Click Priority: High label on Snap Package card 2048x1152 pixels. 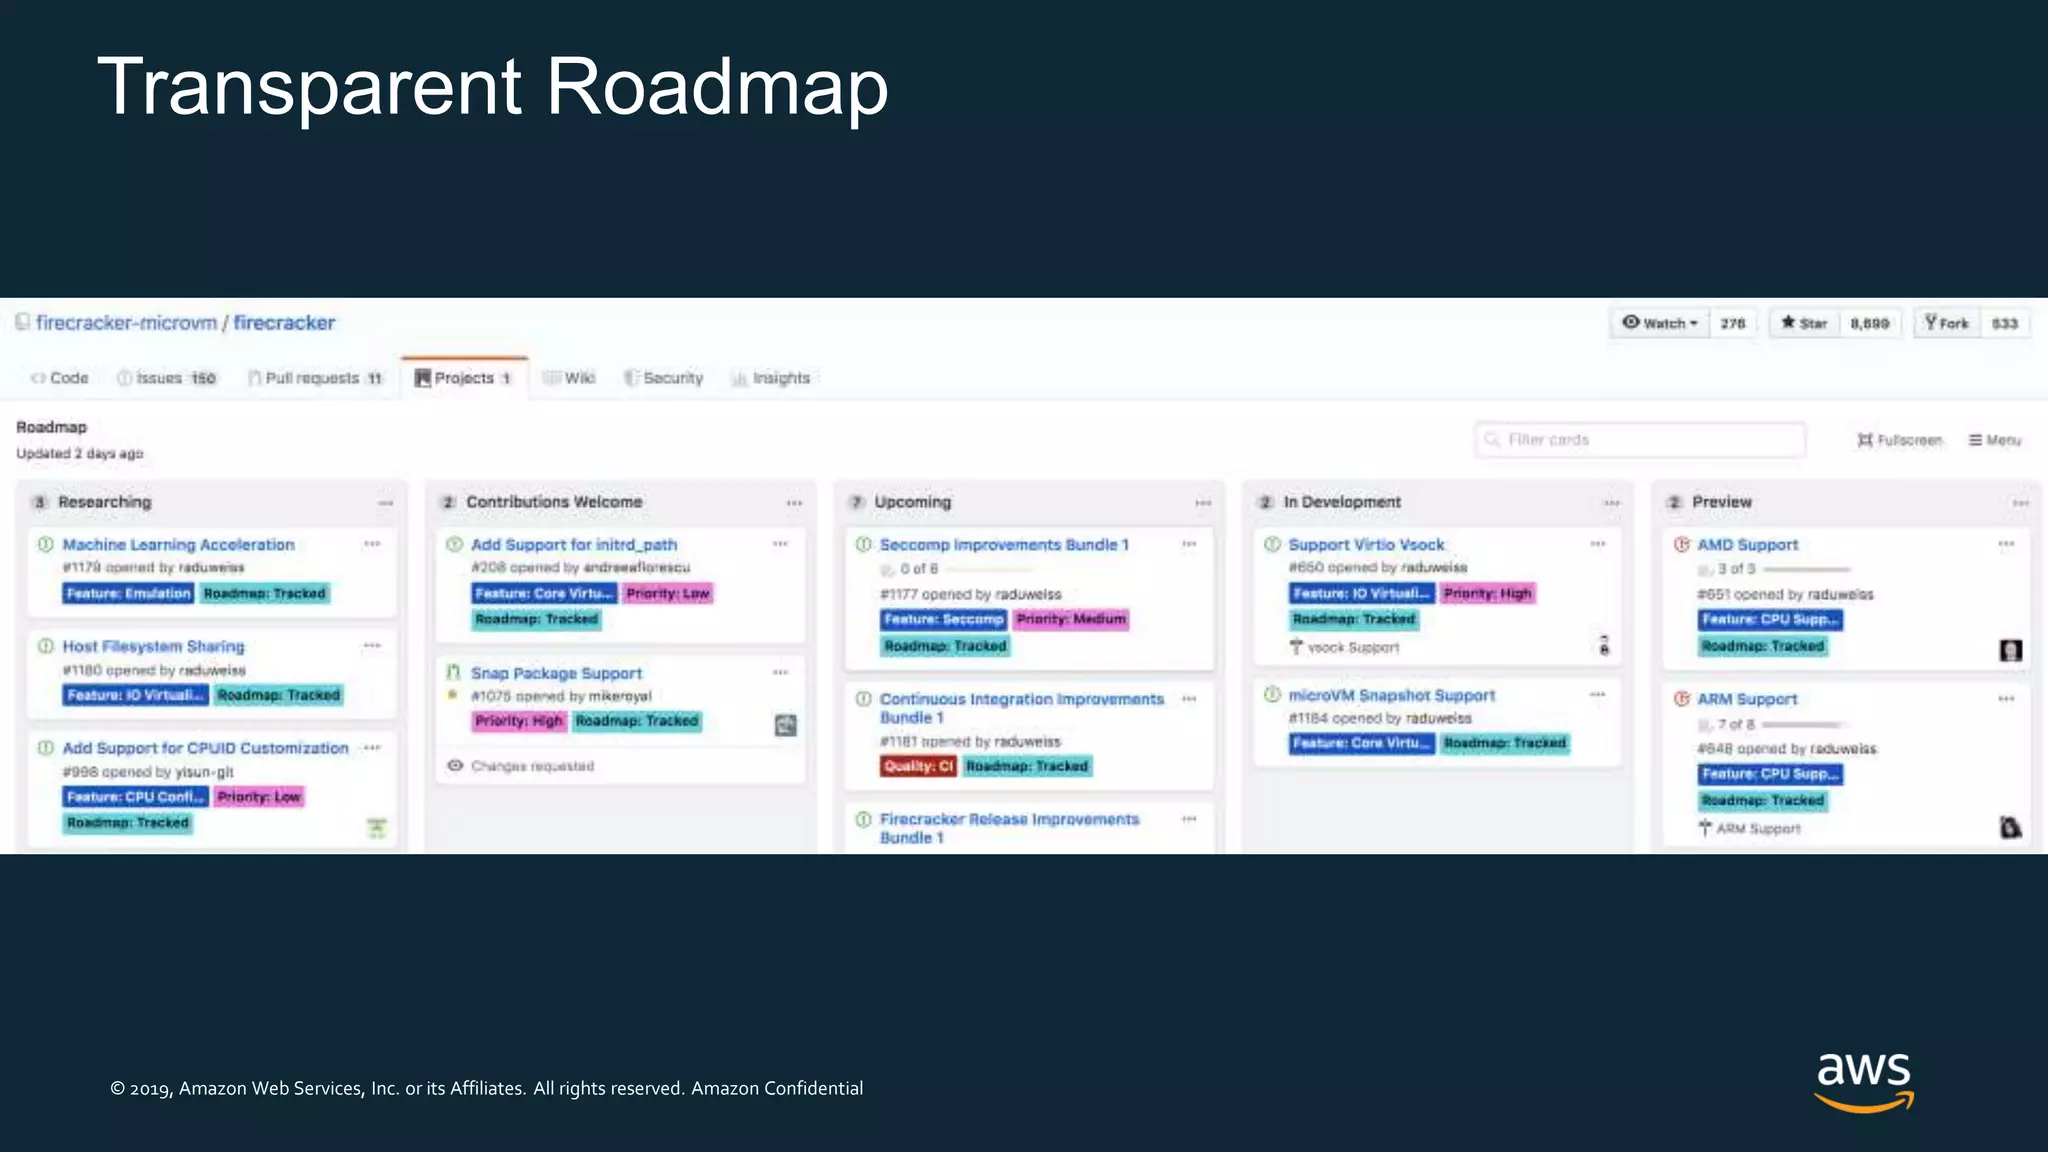click(x=518, y=721)
